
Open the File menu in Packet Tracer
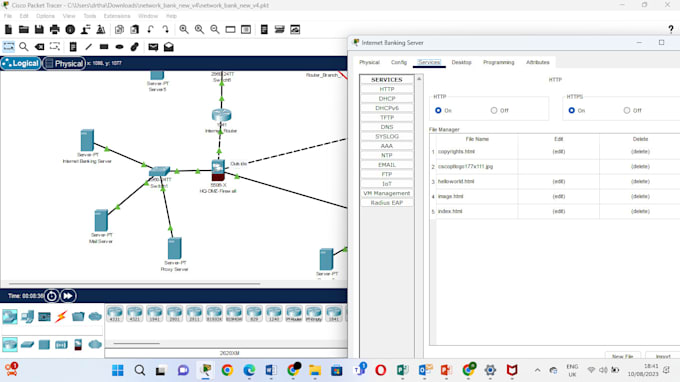8,16
